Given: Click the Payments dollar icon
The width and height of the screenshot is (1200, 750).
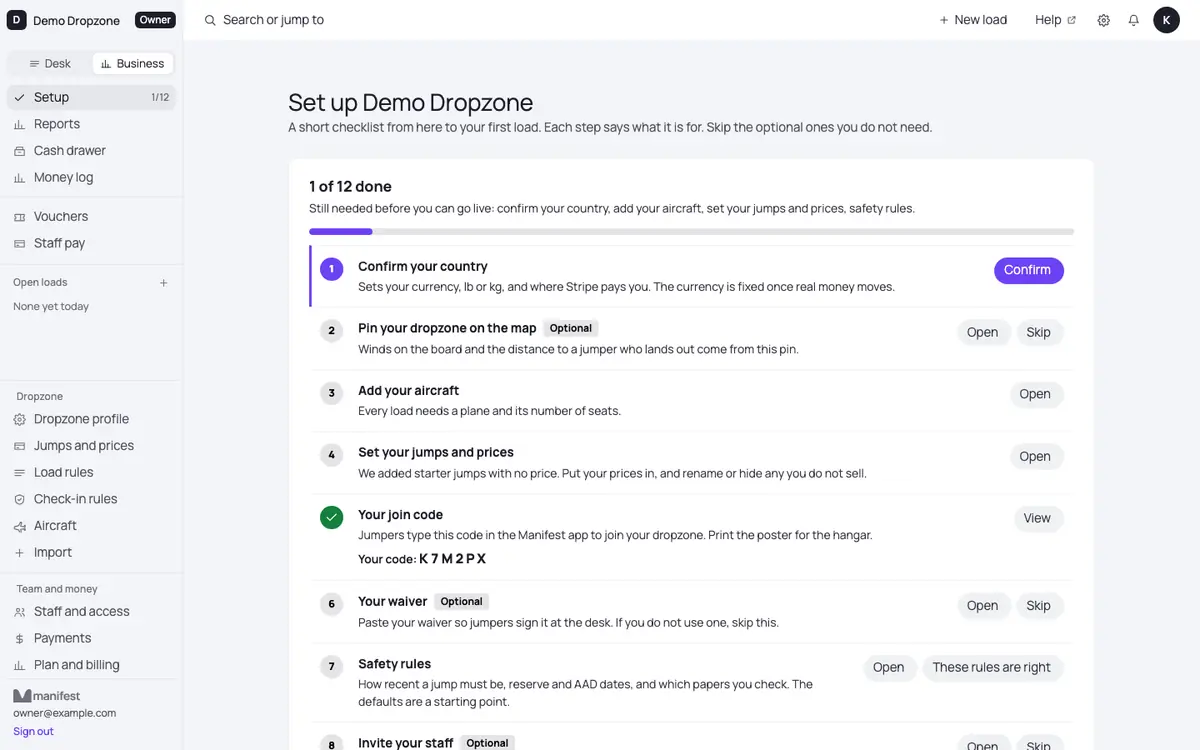Looking at the screenshot, I should point(19,639).
